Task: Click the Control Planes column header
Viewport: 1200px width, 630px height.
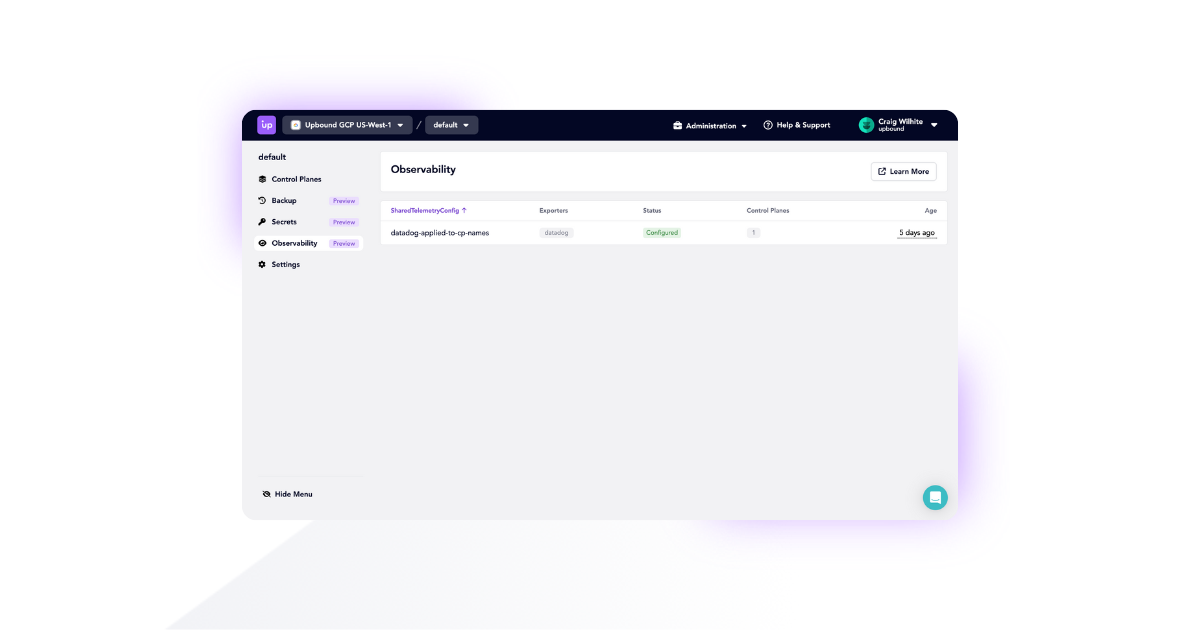Action: coord(768,210)
